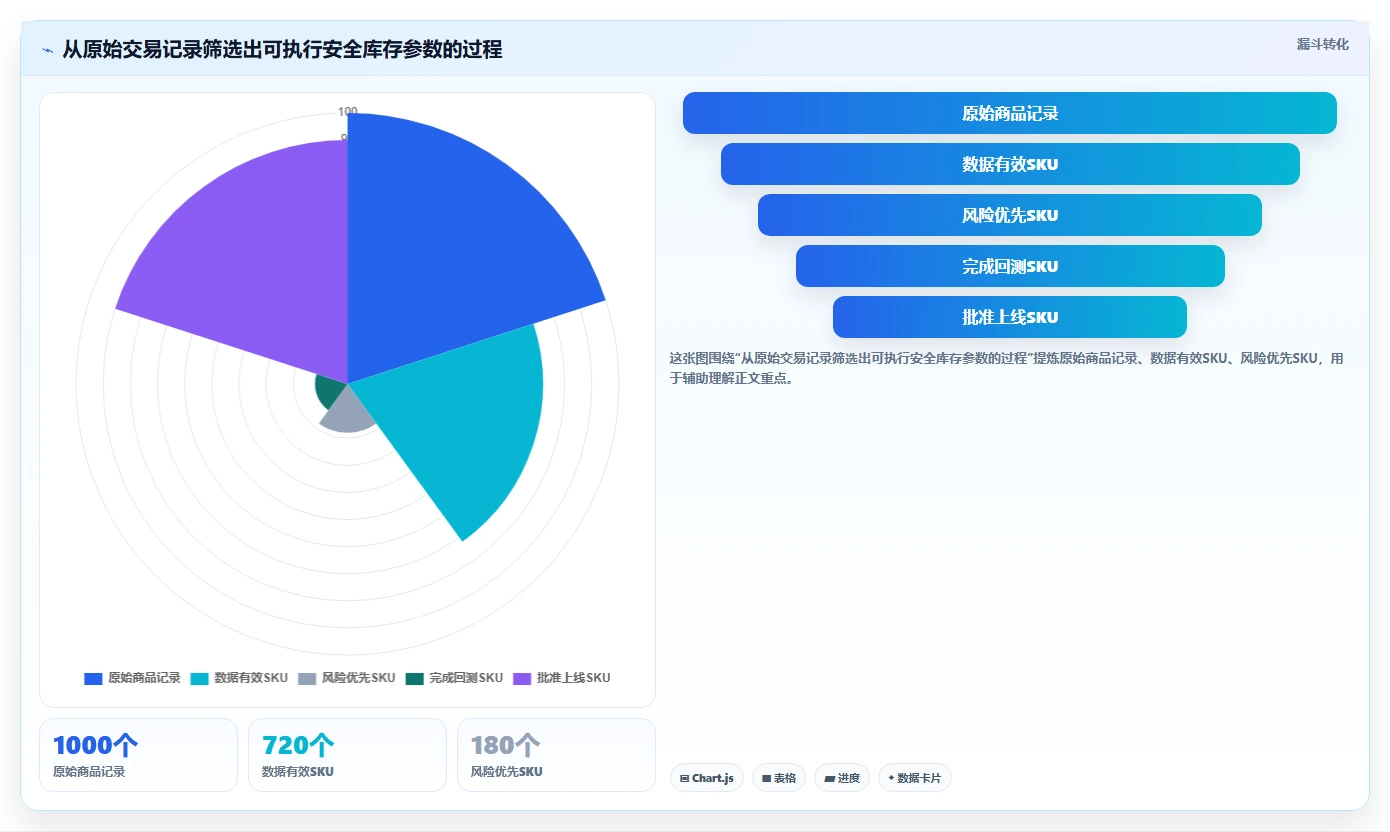Click the 进度 tag
Screen dimensions: 1390x832
[x=842, y=778]
